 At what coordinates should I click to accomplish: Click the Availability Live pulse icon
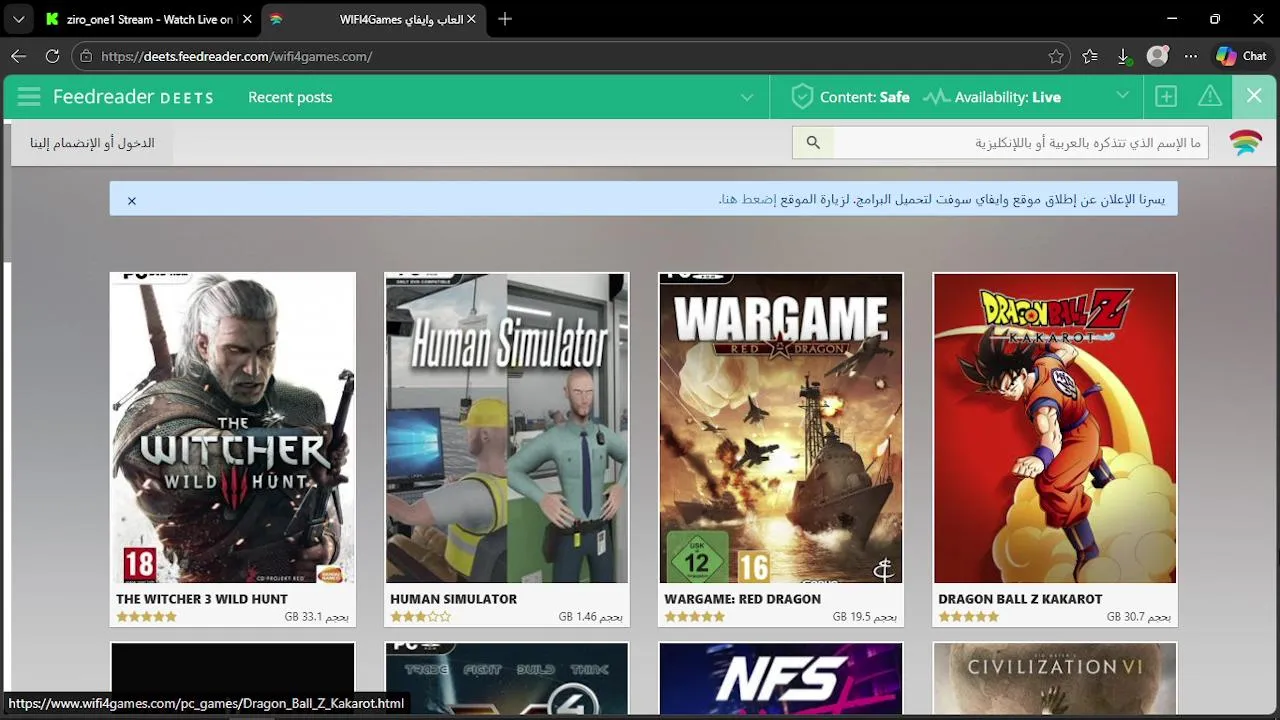936,97
